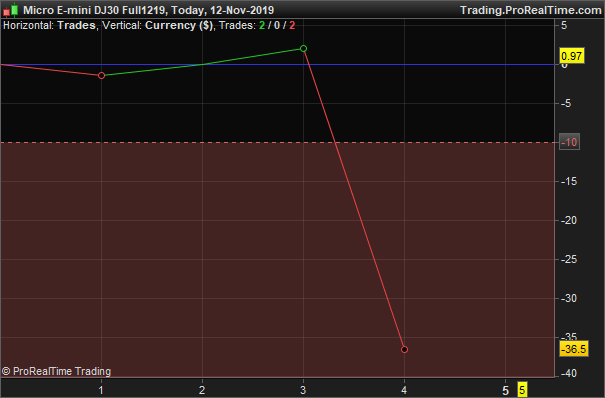This screenshot has height=398, width=605.
Task: Click the yellow 0.97 price label
Action: [571, 56]
